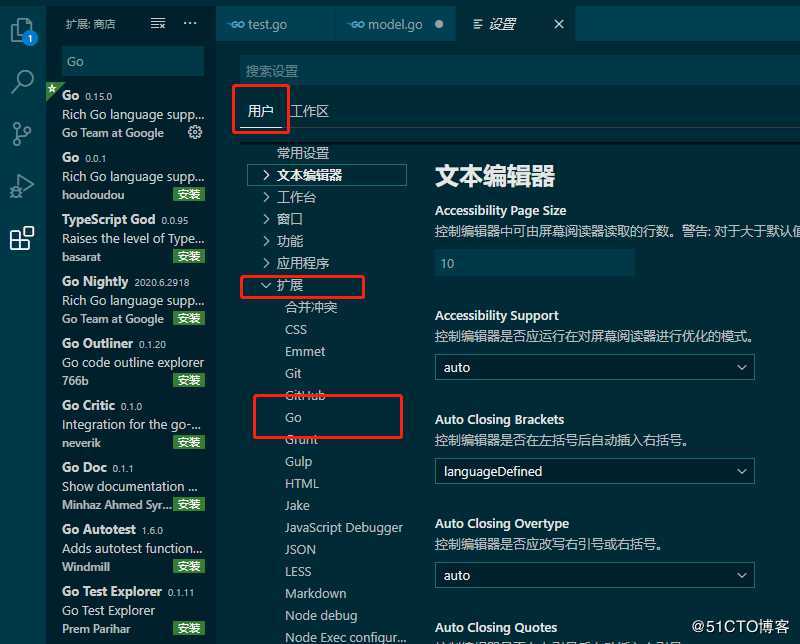Install the TypeScript God extension
Image resolution: width=800 pixels, height=644 pixels.
(189, 256)
